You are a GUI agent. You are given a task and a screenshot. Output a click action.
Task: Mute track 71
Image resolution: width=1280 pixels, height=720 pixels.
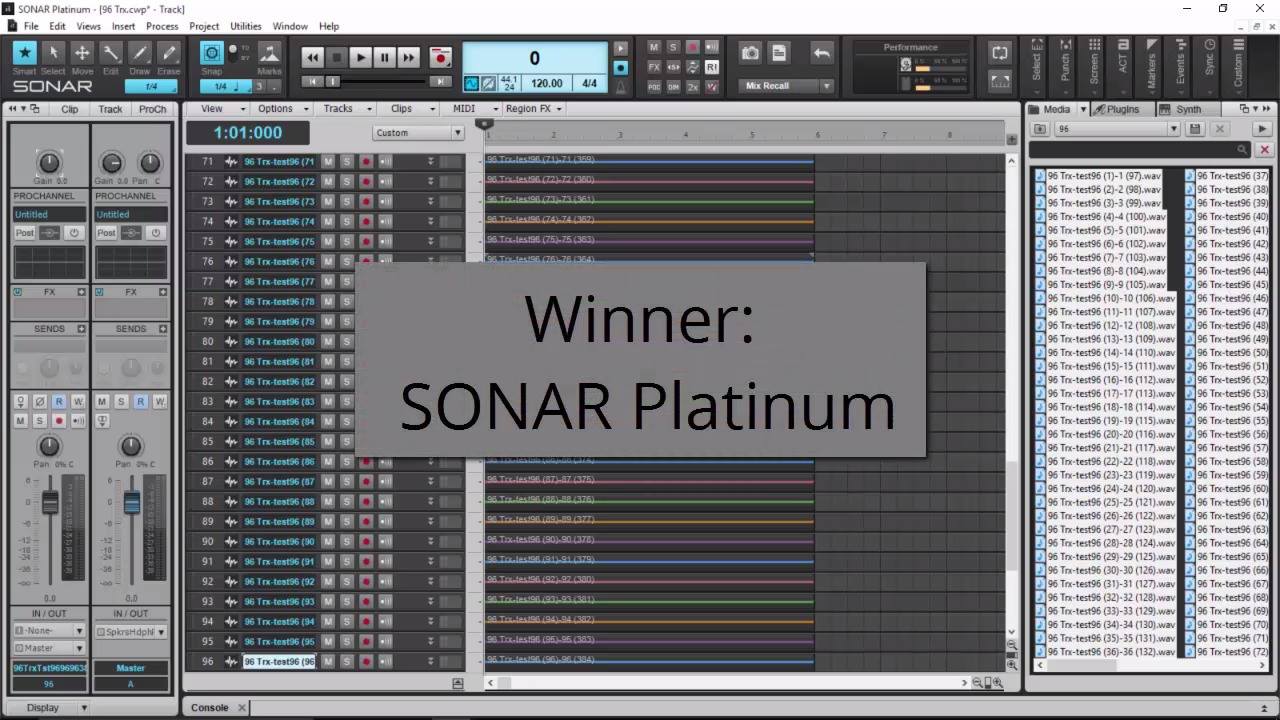[327, 161]
